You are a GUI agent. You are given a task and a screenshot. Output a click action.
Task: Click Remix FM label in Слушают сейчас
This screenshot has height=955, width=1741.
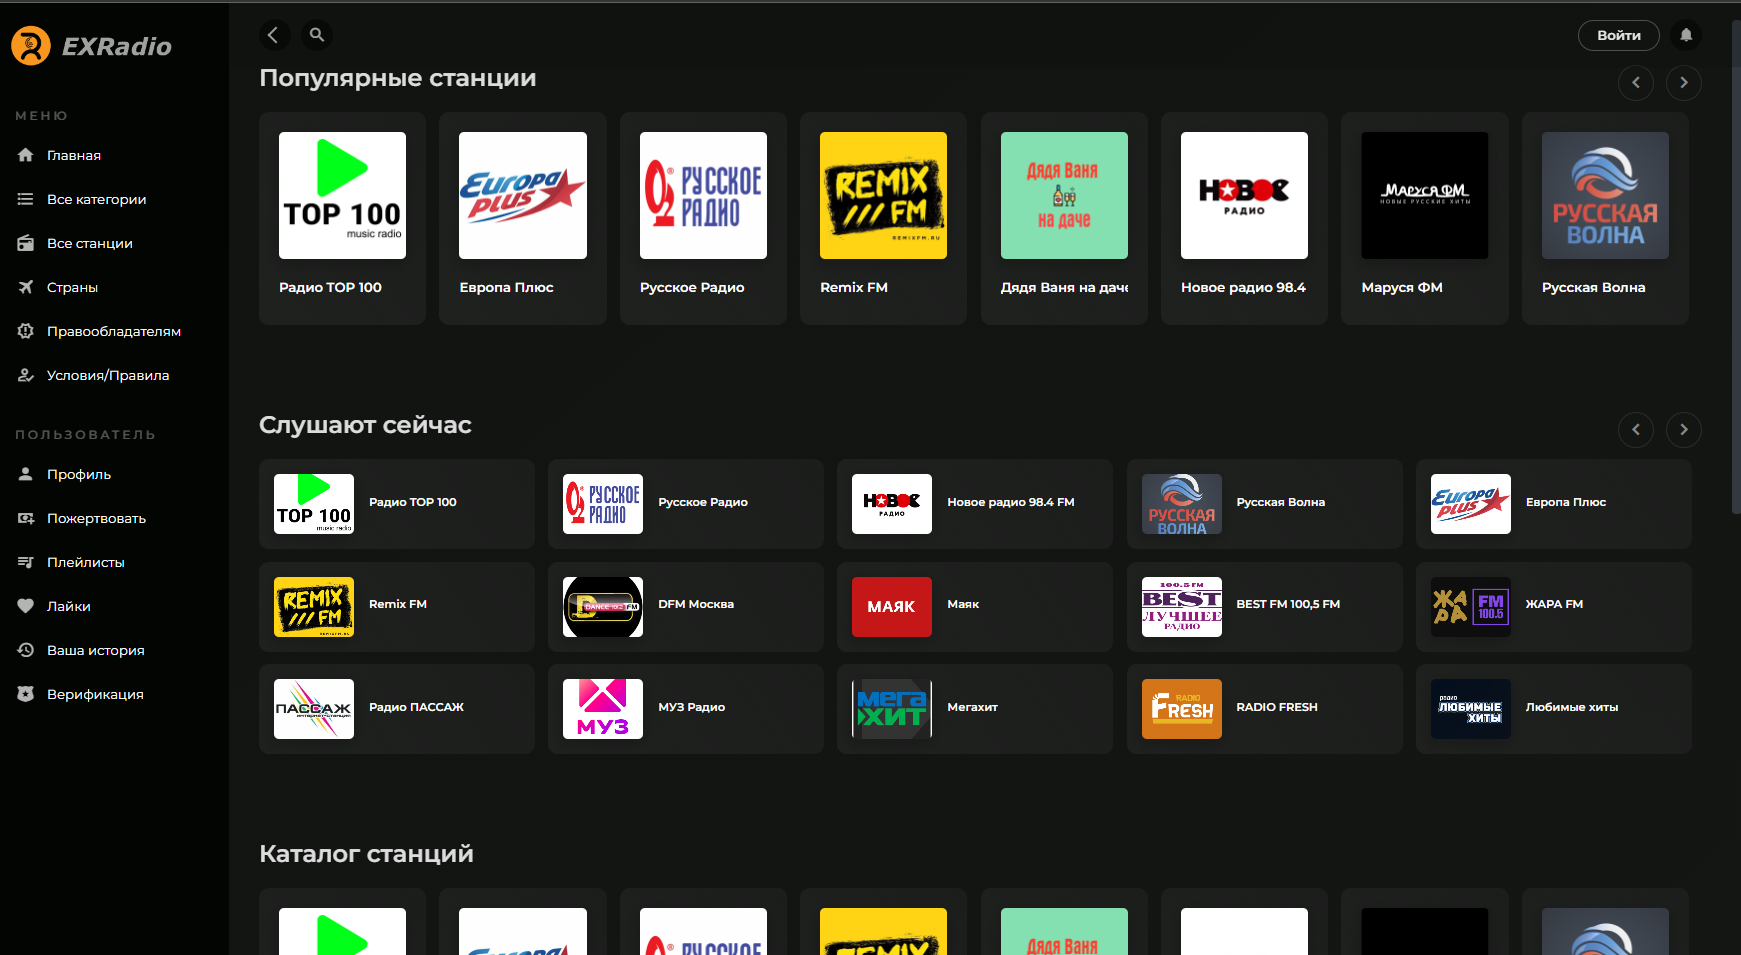pos(398,604)
